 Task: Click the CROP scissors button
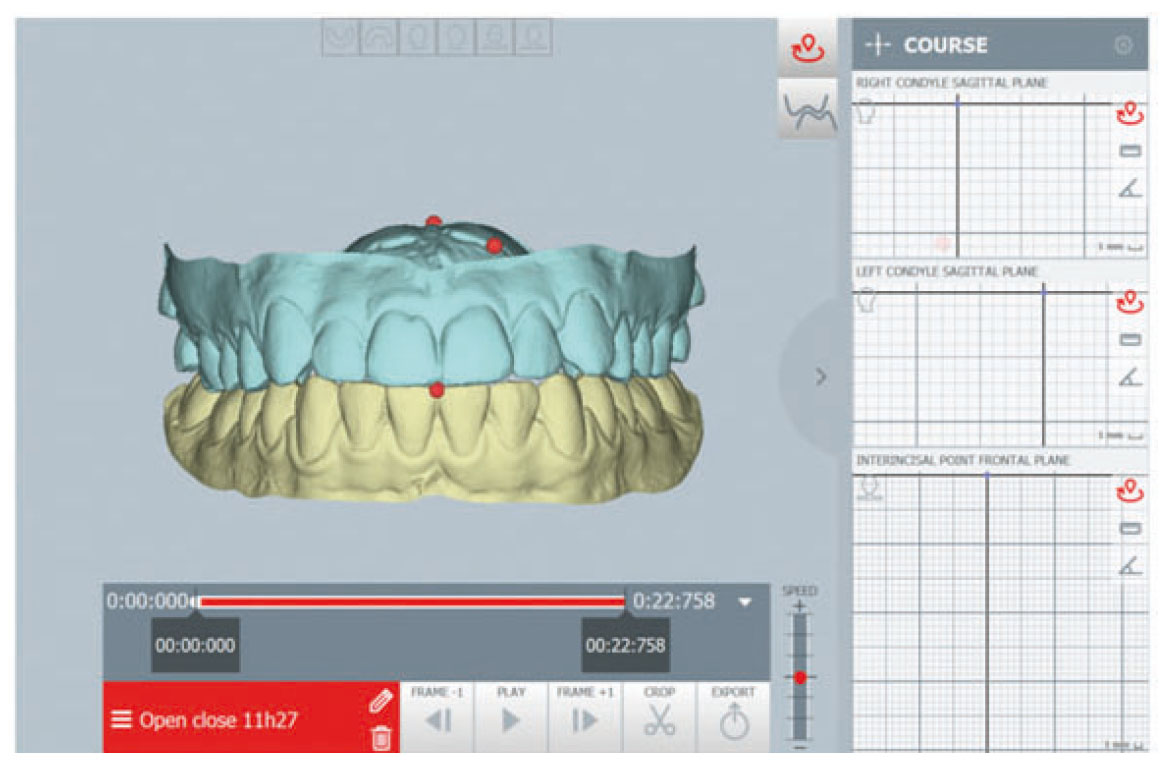click(659, 716)
